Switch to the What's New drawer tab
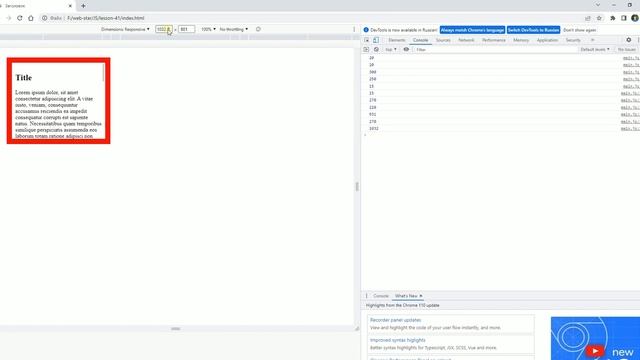 [406, 296]
